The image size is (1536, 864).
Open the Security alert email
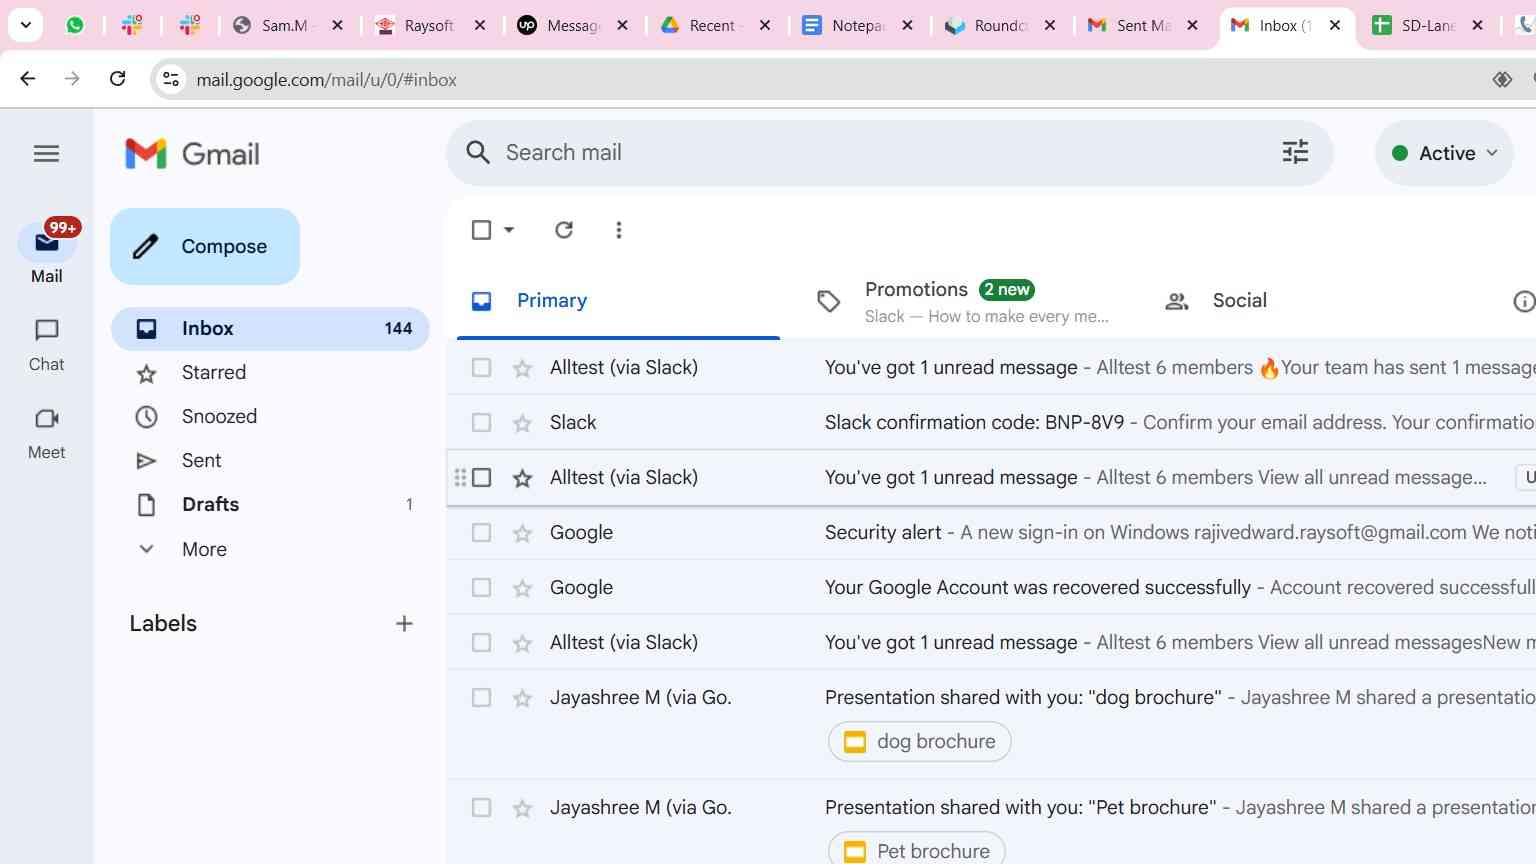pyautogui.click(x=991, y=533)
